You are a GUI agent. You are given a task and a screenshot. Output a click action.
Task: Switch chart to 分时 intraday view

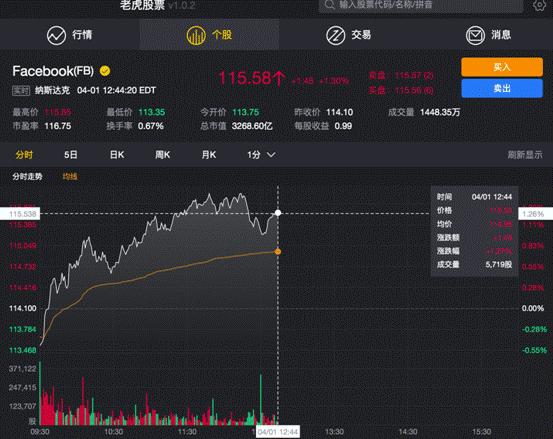point(24,155)
